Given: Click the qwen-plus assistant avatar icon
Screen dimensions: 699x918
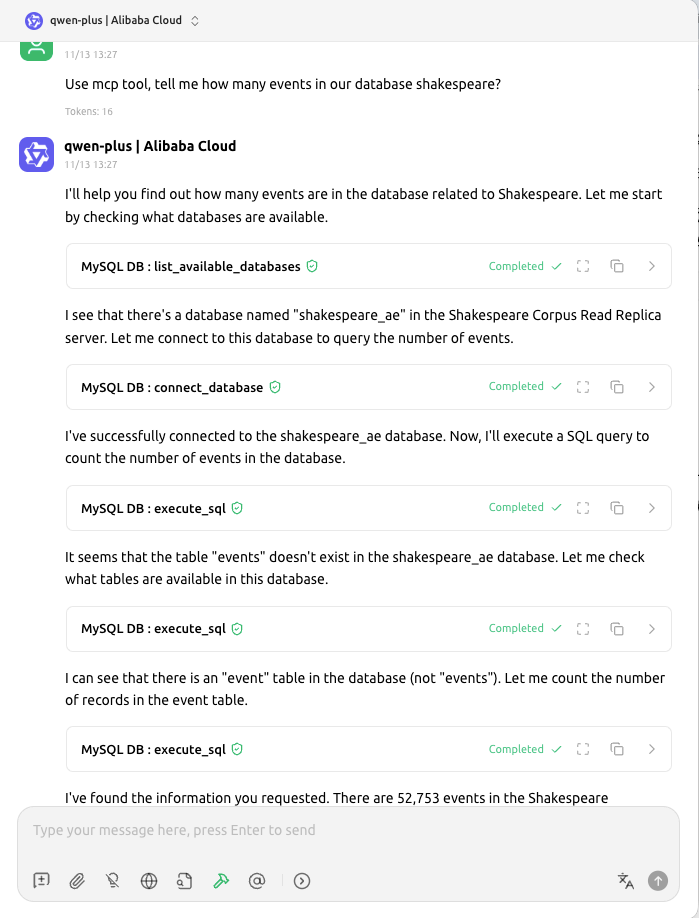Looking at the screenshot, I should click(37, 154).
